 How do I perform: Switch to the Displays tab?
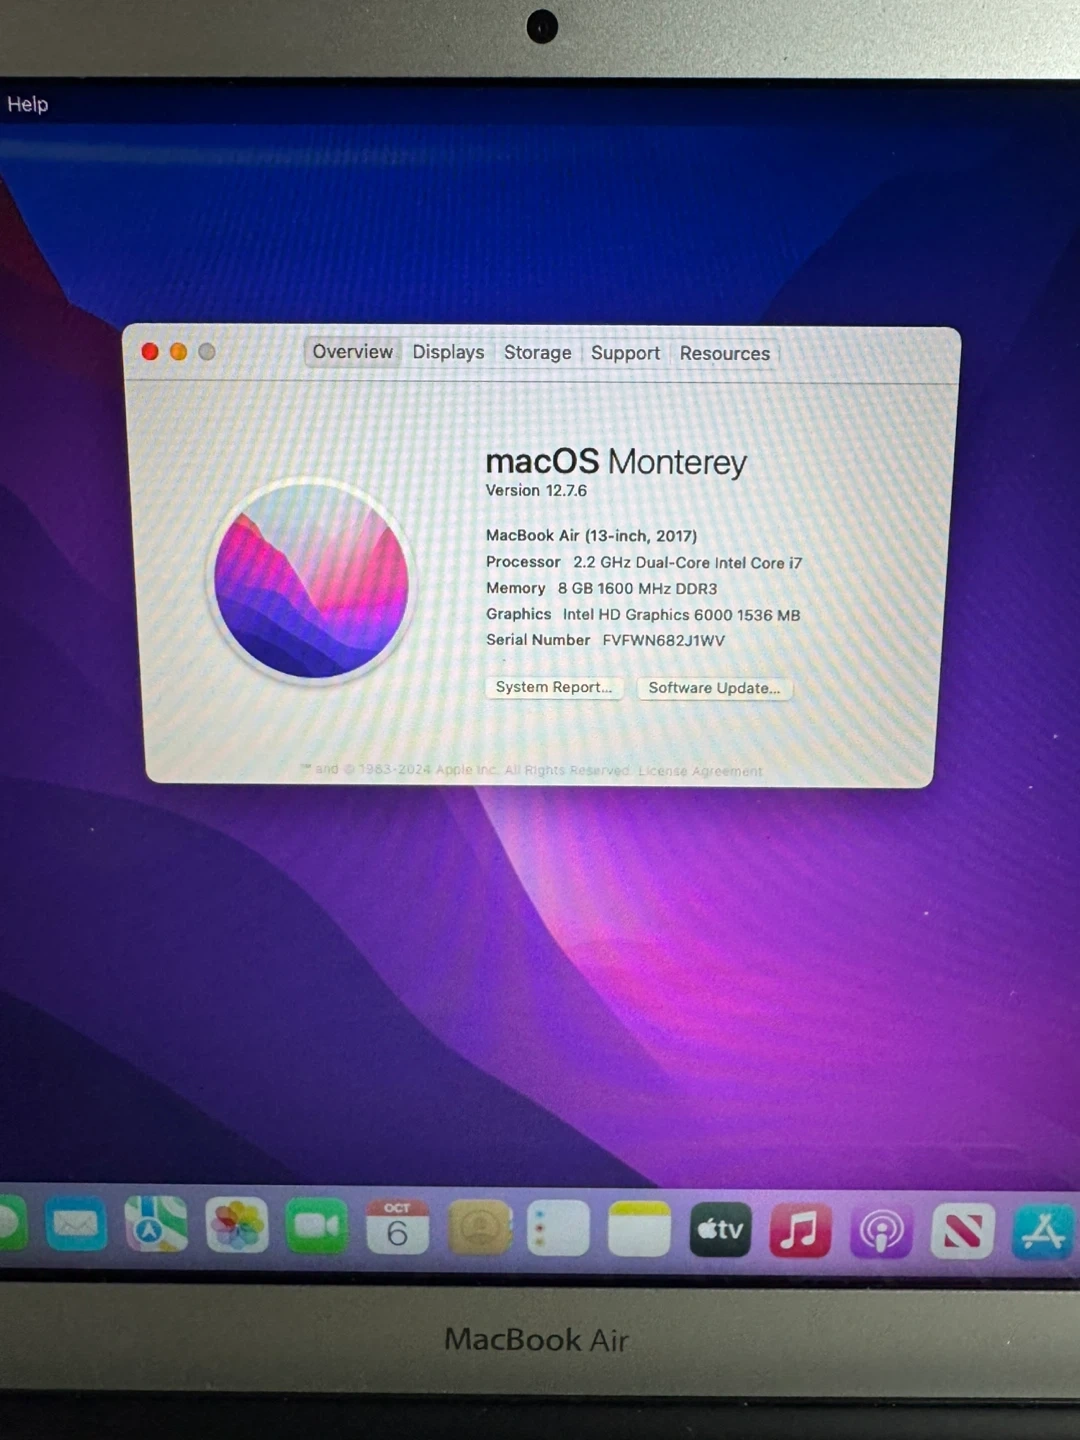coord(448,352)
